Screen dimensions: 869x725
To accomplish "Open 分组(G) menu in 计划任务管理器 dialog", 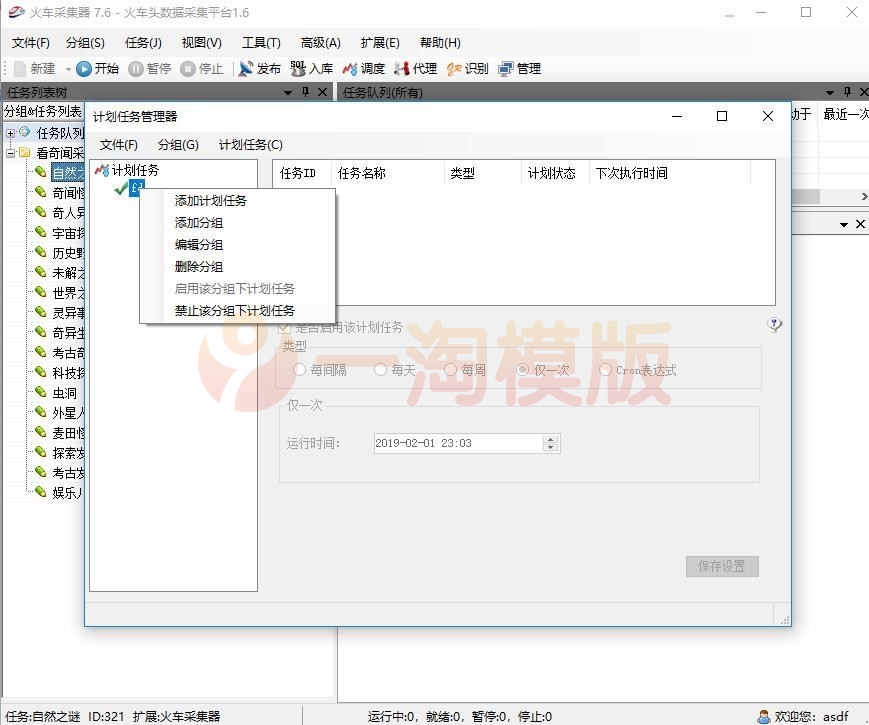I will 178,145.
